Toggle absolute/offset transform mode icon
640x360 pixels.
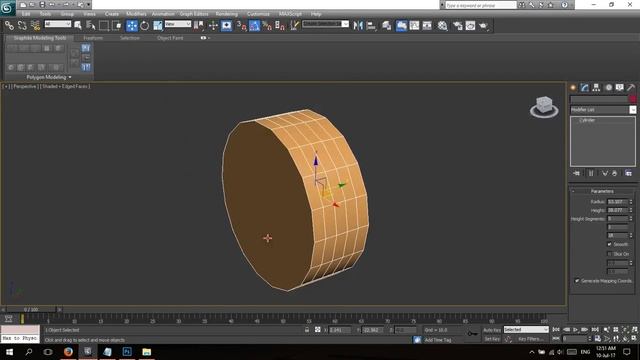pos(318,329)
